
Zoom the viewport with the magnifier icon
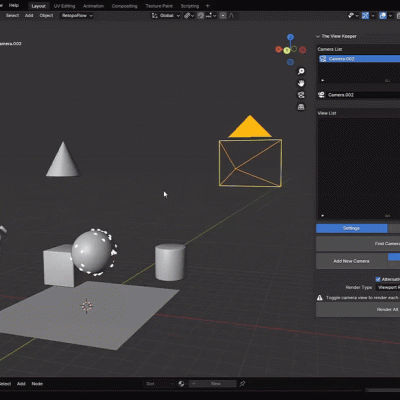301,71
